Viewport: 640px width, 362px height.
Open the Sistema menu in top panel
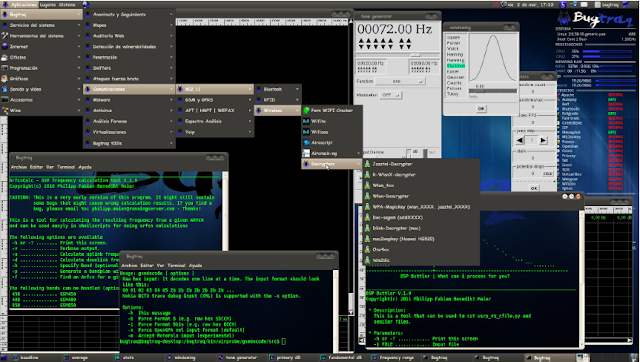[67, 5]
